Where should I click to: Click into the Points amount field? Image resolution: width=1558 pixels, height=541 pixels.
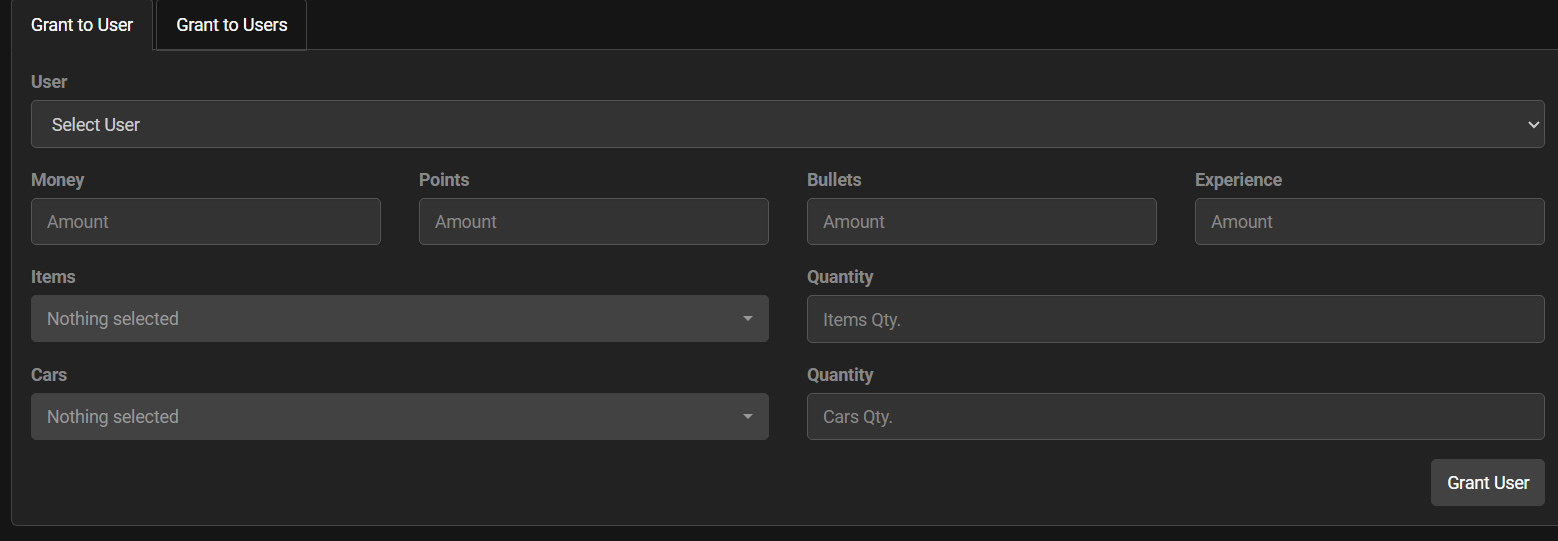[x=593, y=221]
